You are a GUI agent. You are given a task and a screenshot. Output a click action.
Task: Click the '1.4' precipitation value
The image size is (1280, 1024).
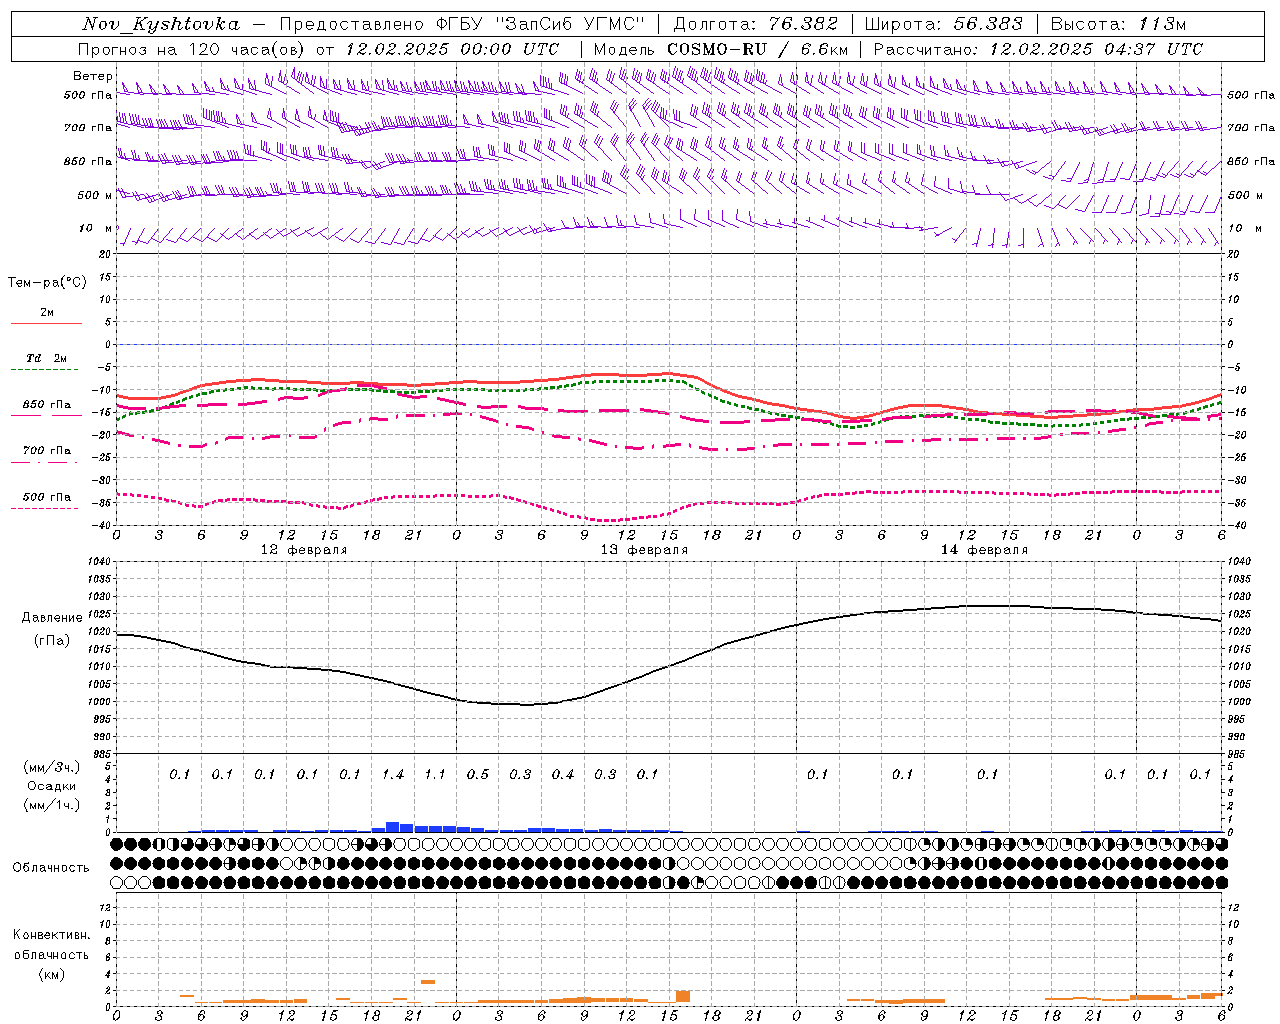point(393,775)
